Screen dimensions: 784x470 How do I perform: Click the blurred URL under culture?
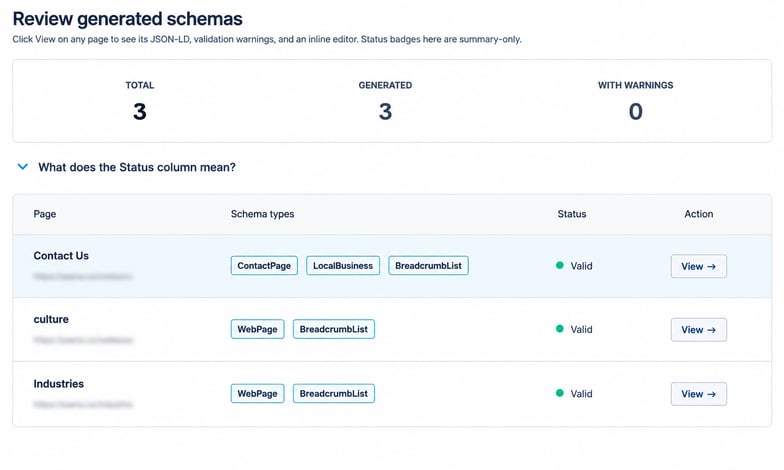point(83,340)
